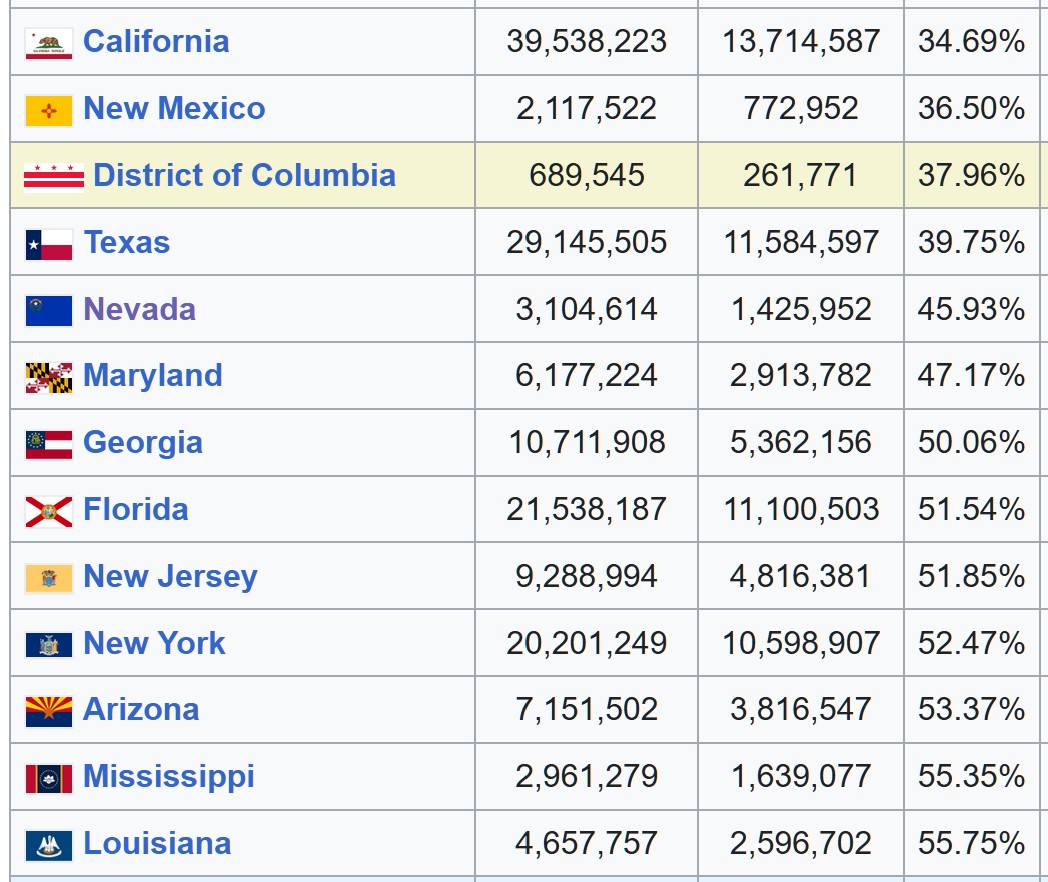Image resolution: width=1048 pixels, height=882 pixels.
Task: Click the 55.35% cell
Action: (x=971, y=776)
